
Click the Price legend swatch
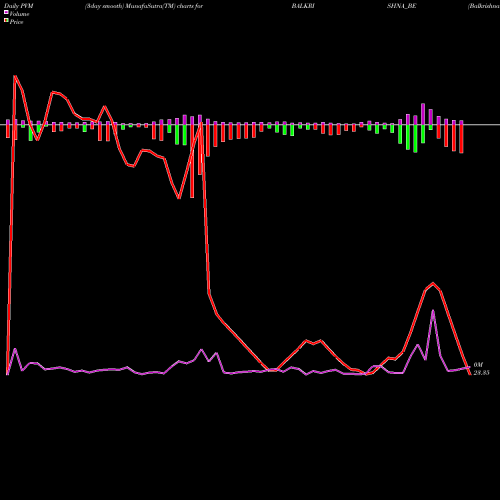6,21
